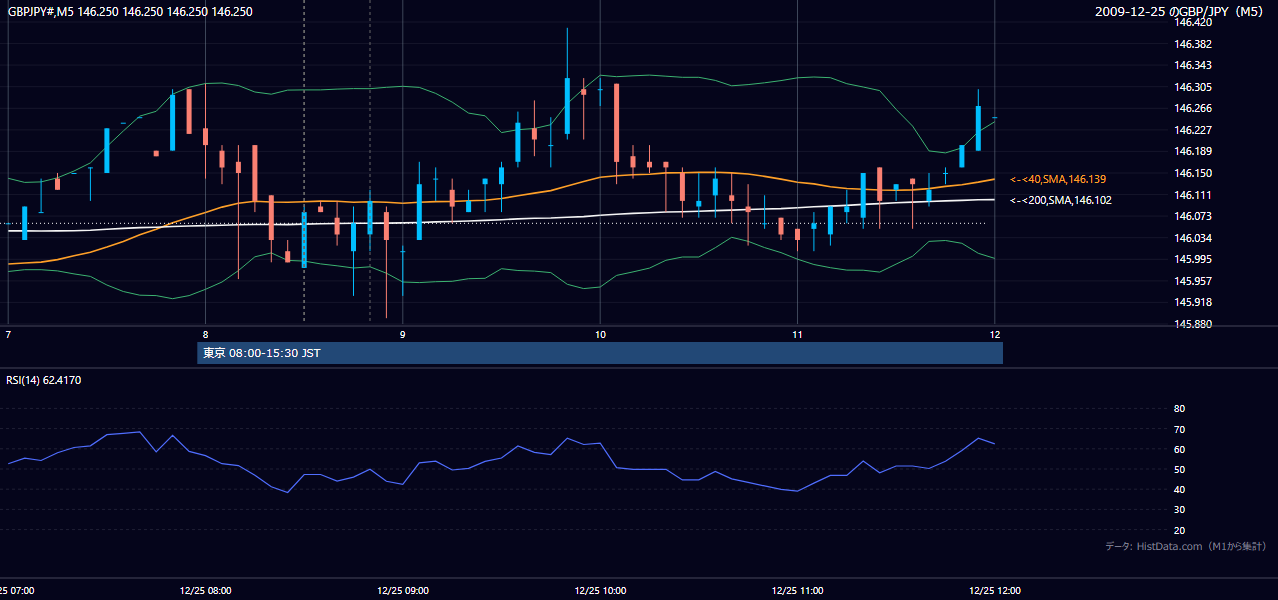This screenshot has height=600, width=1278.
Task: Click the RSI axis 60 level label
Action: (1179, 449)
